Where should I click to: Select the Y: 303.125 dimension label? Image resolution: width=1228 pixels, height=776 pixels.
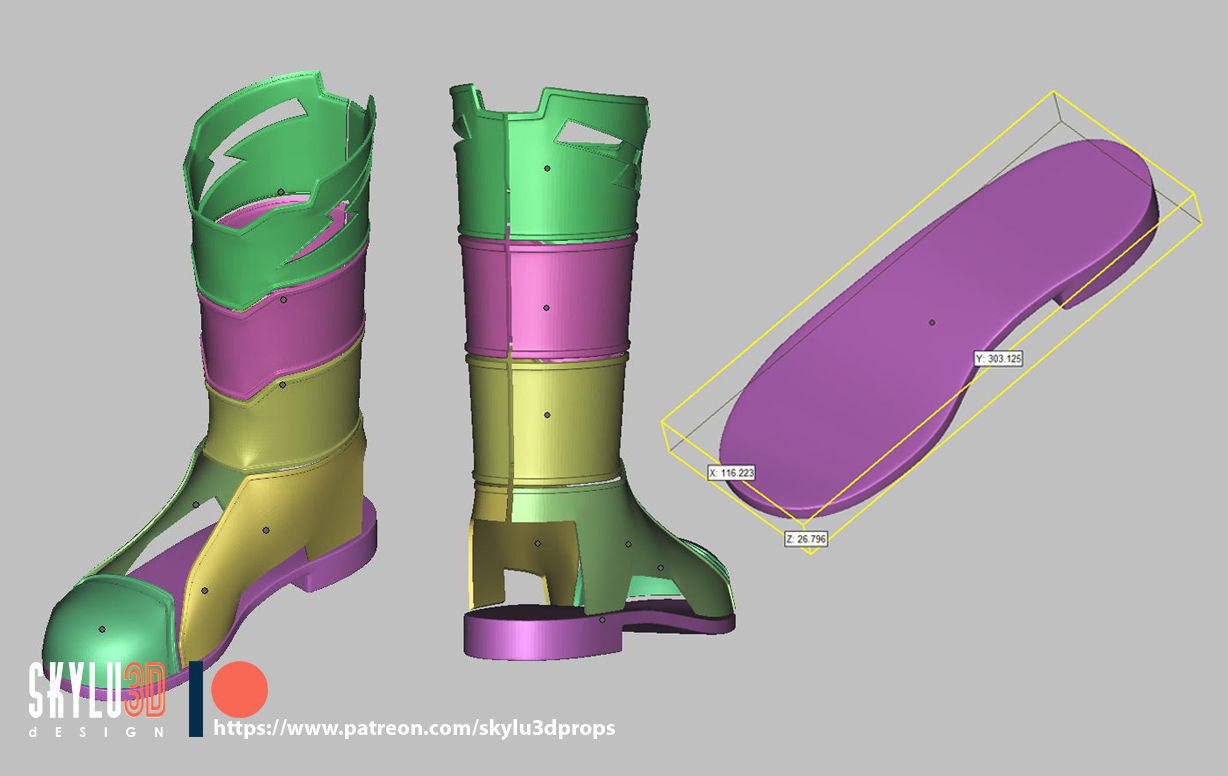pyautogui.click(x=998, y=358)
